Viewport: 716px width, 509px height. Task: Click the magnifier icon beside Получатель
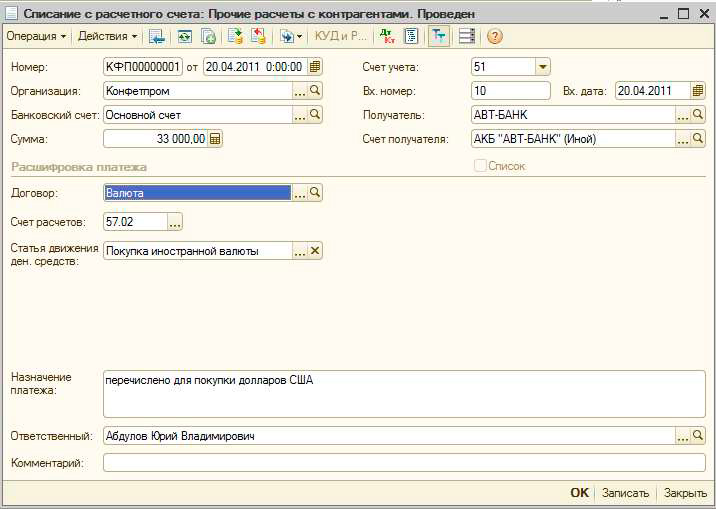[698, 115]
